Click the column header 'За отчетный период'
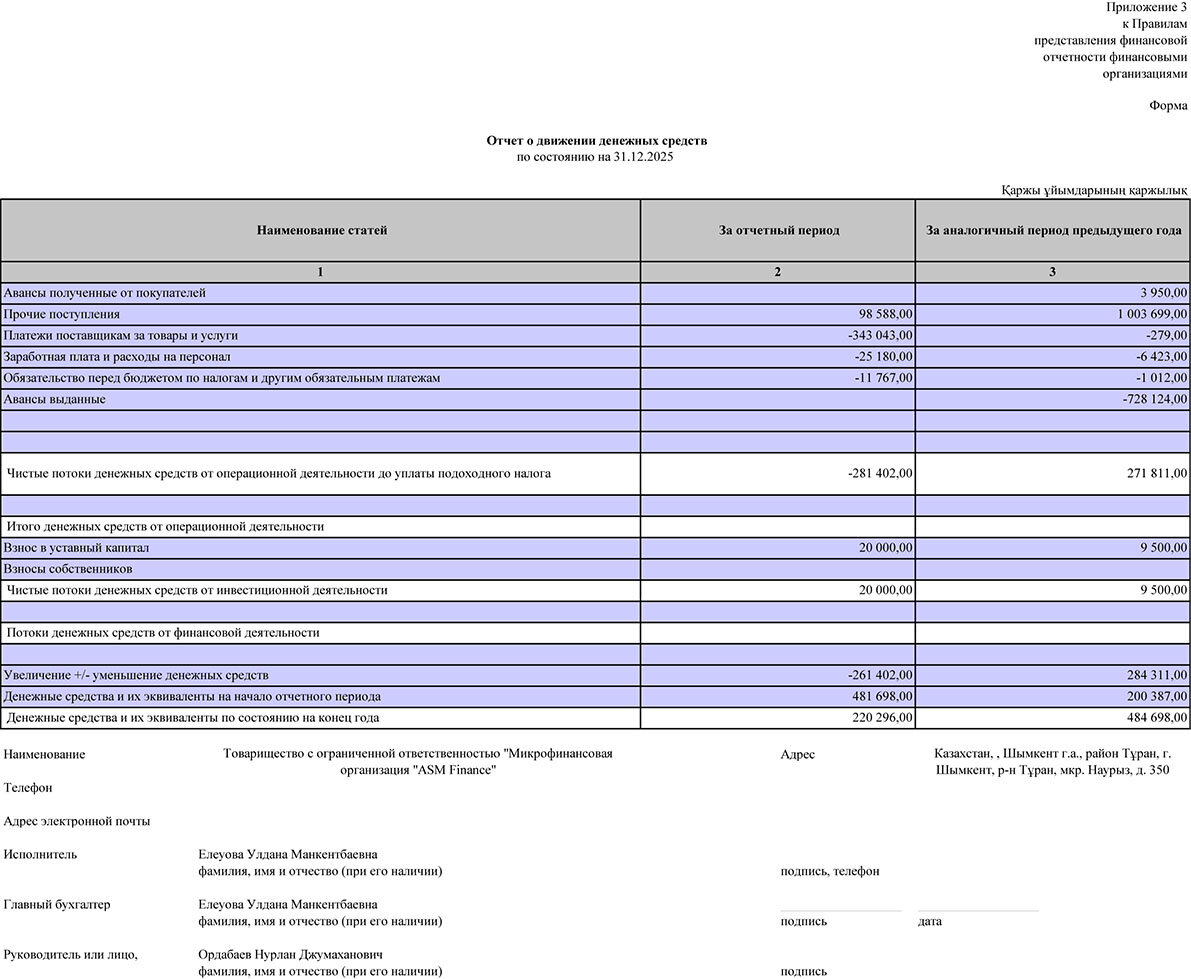This screenshot has height=979, width=1191. tap(779, 230)
